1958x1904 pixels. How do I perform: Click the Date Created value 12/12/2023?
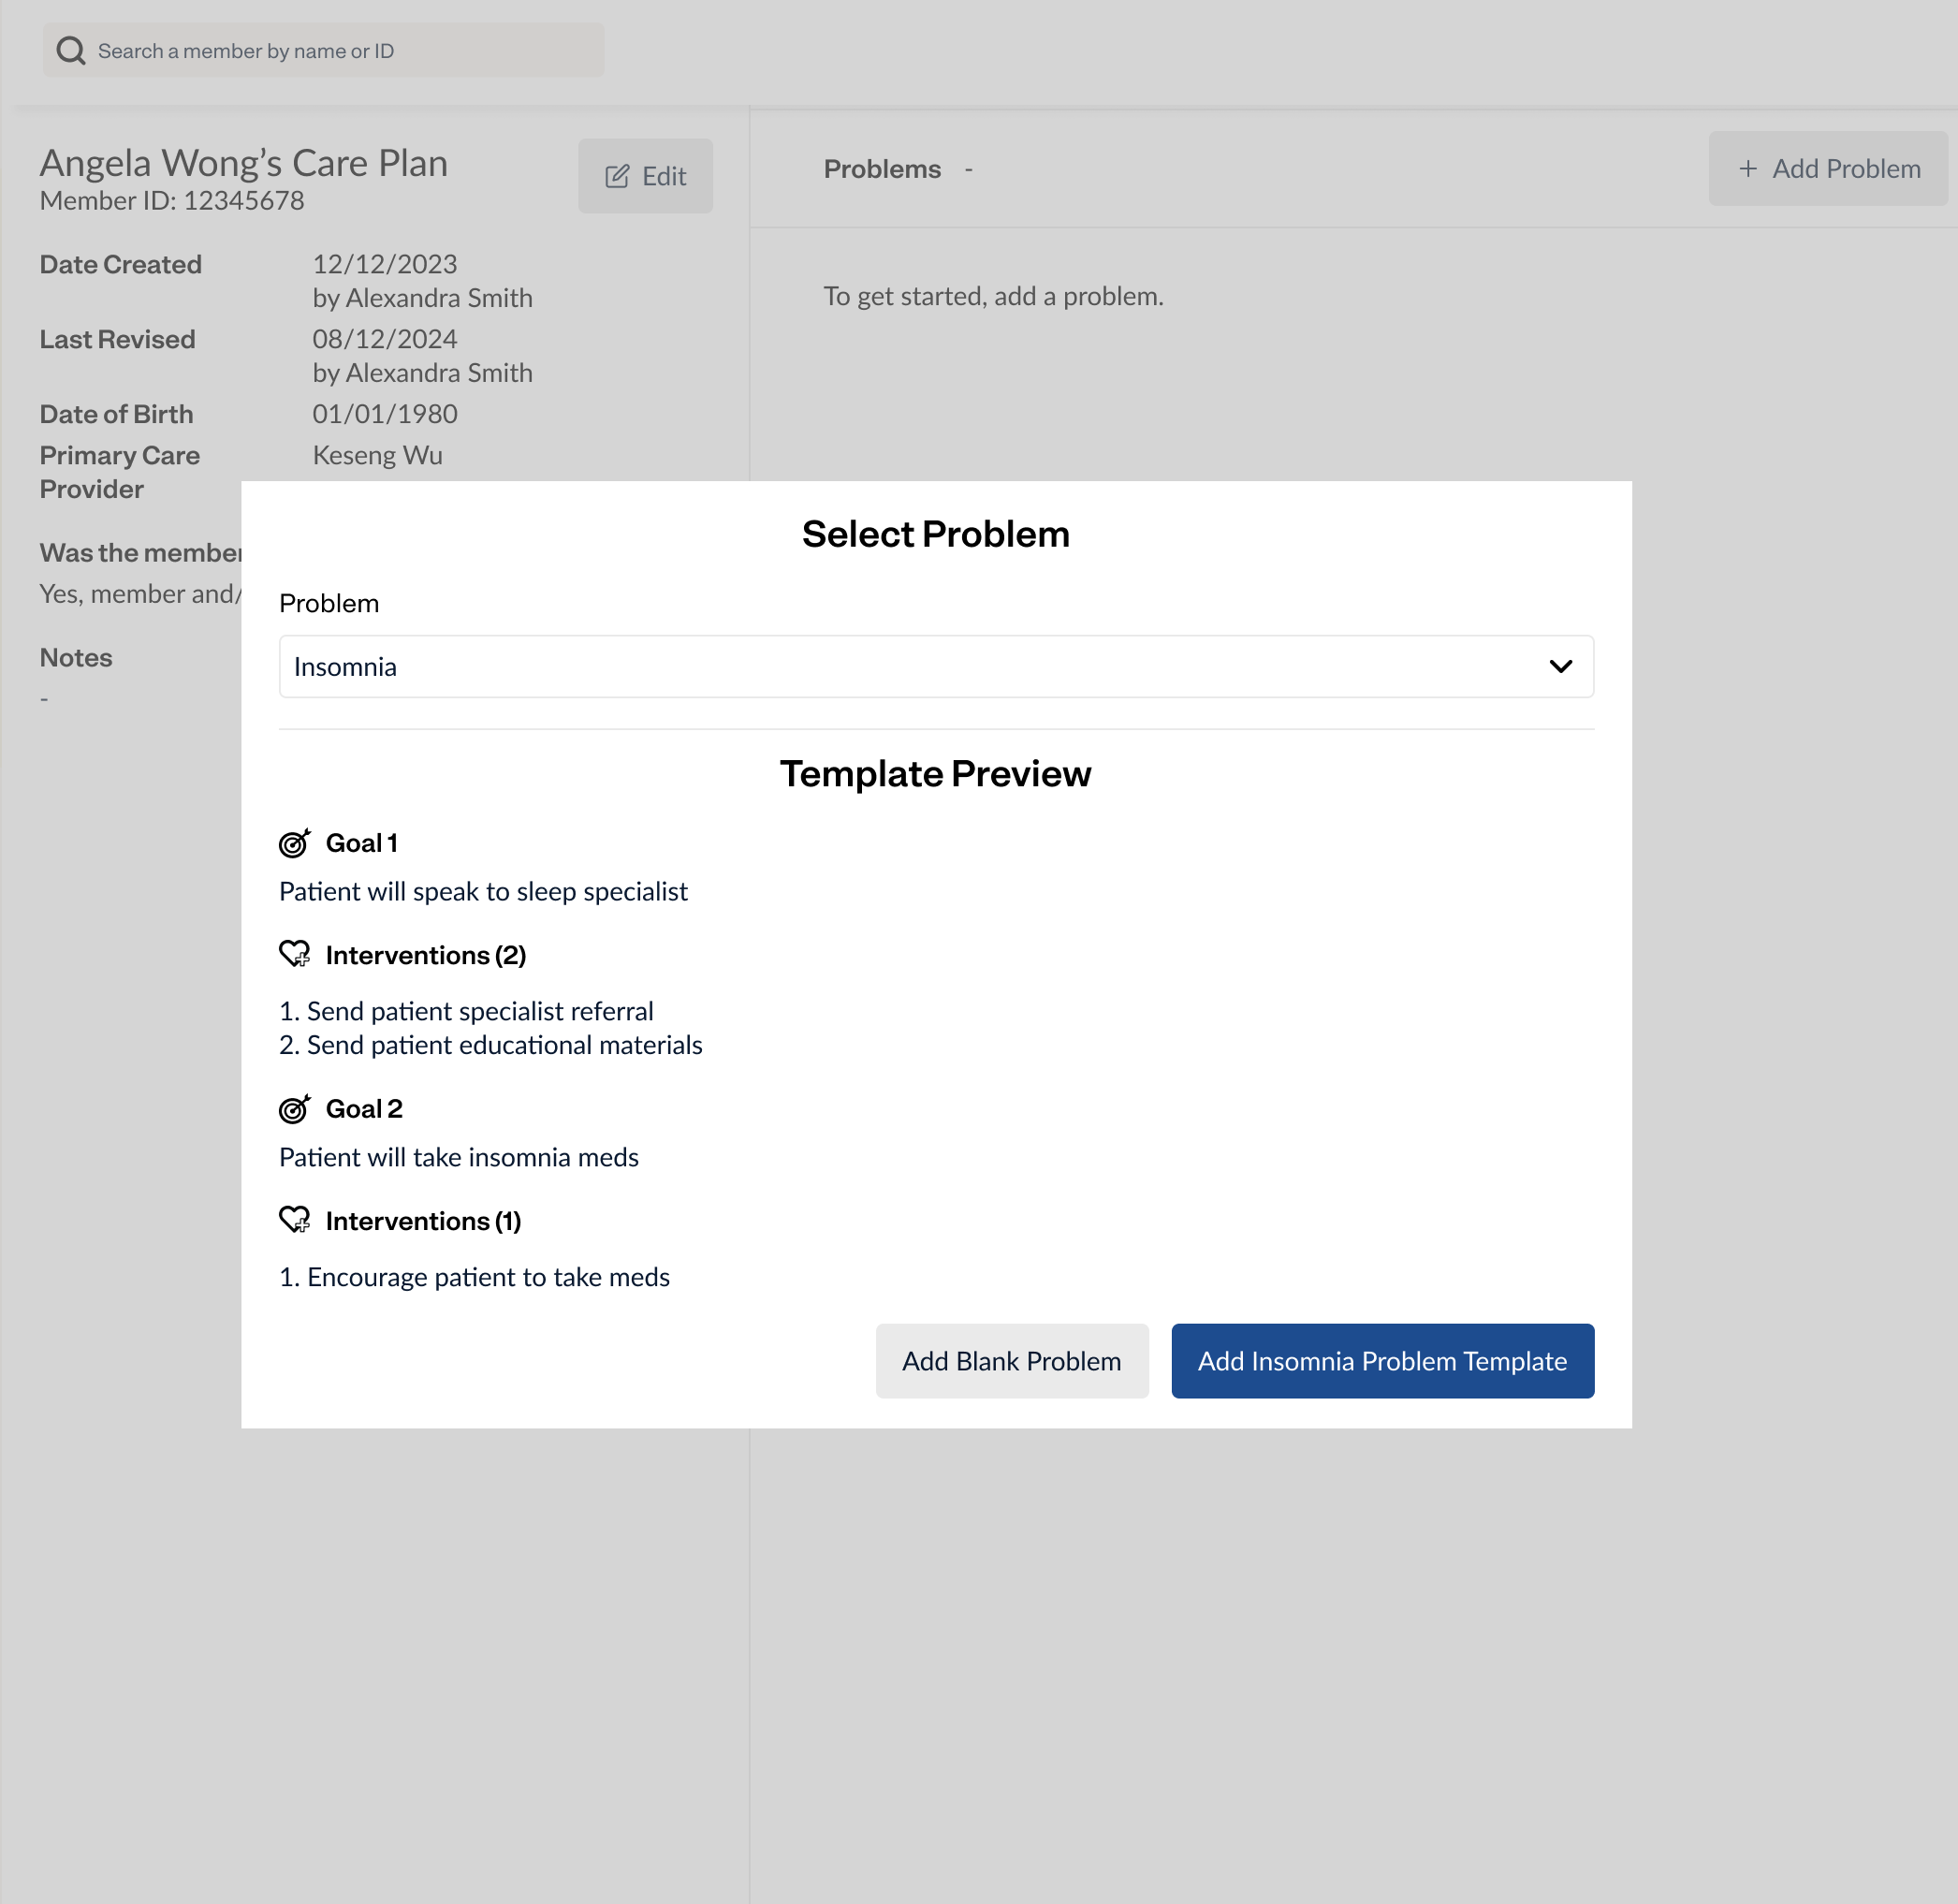click(x=385, y=264)
